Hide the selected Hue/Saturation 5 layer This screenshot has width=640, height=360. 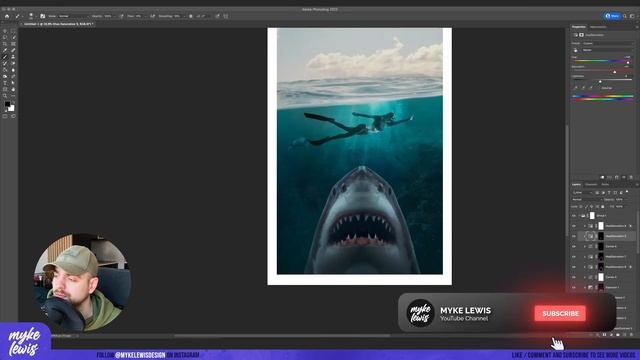coord(573,236)
